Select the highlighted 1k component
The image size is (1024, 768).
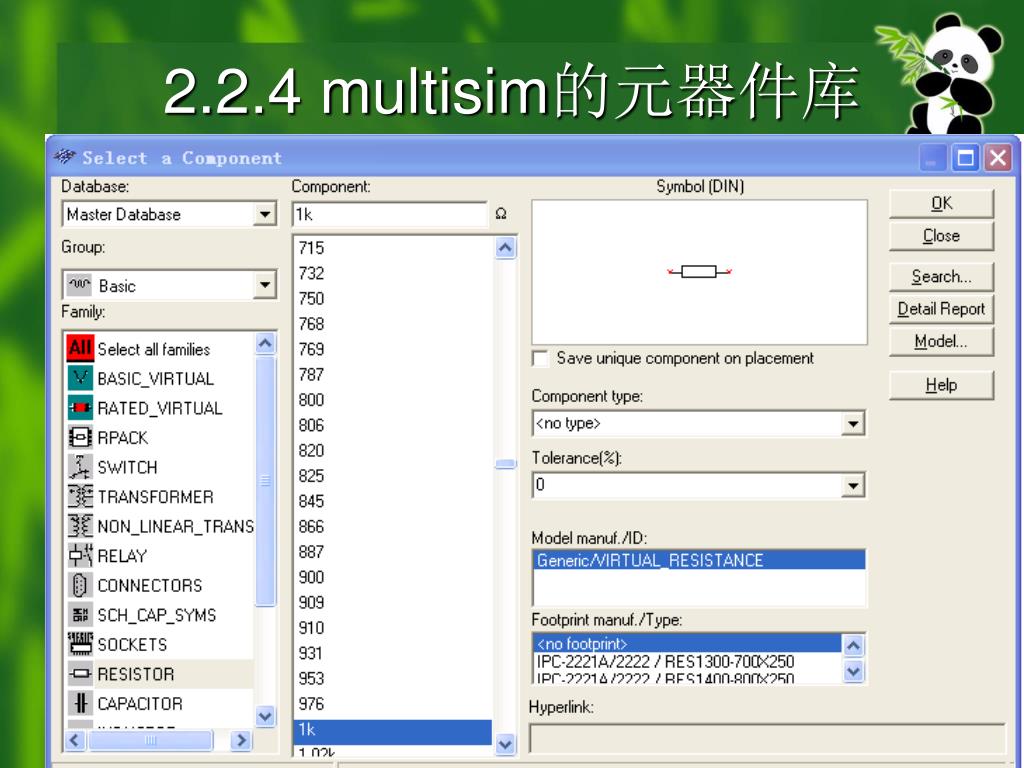[x=392, y=731]
